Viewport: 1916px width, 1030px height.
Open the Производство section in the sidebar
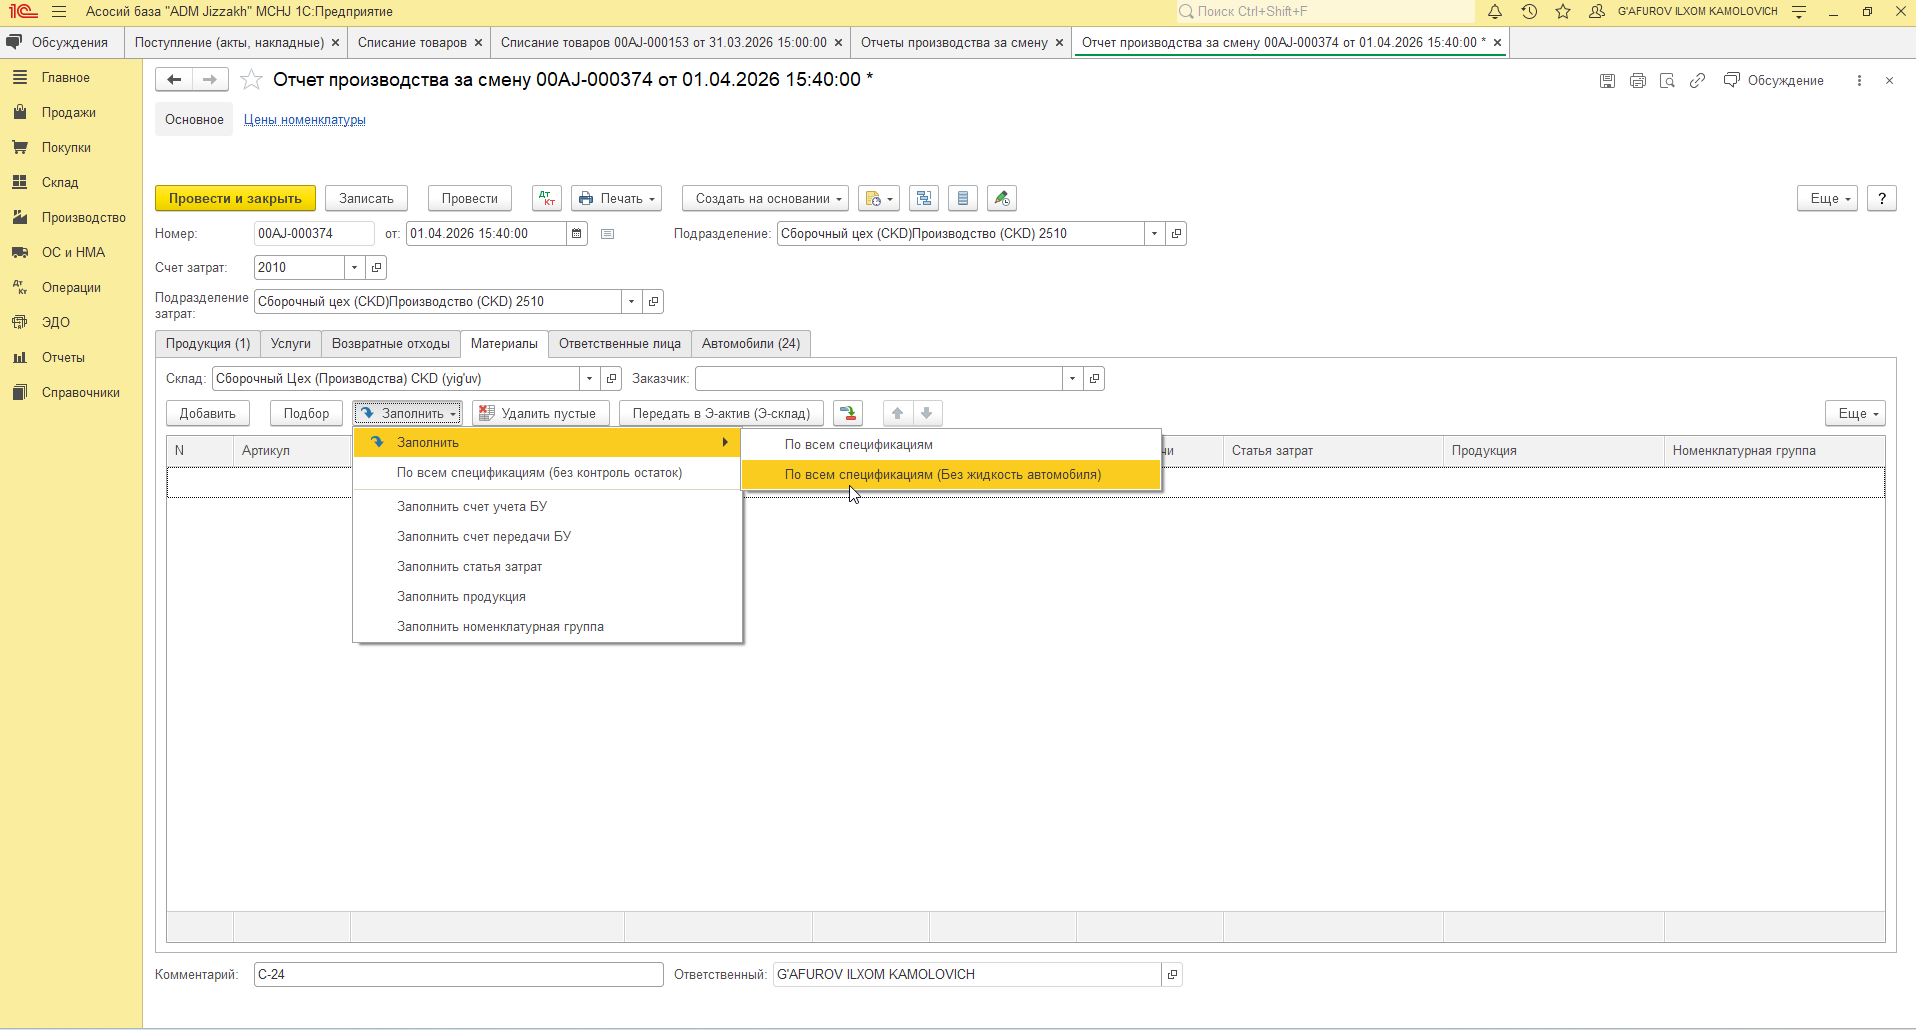click(x=71, y=217)
